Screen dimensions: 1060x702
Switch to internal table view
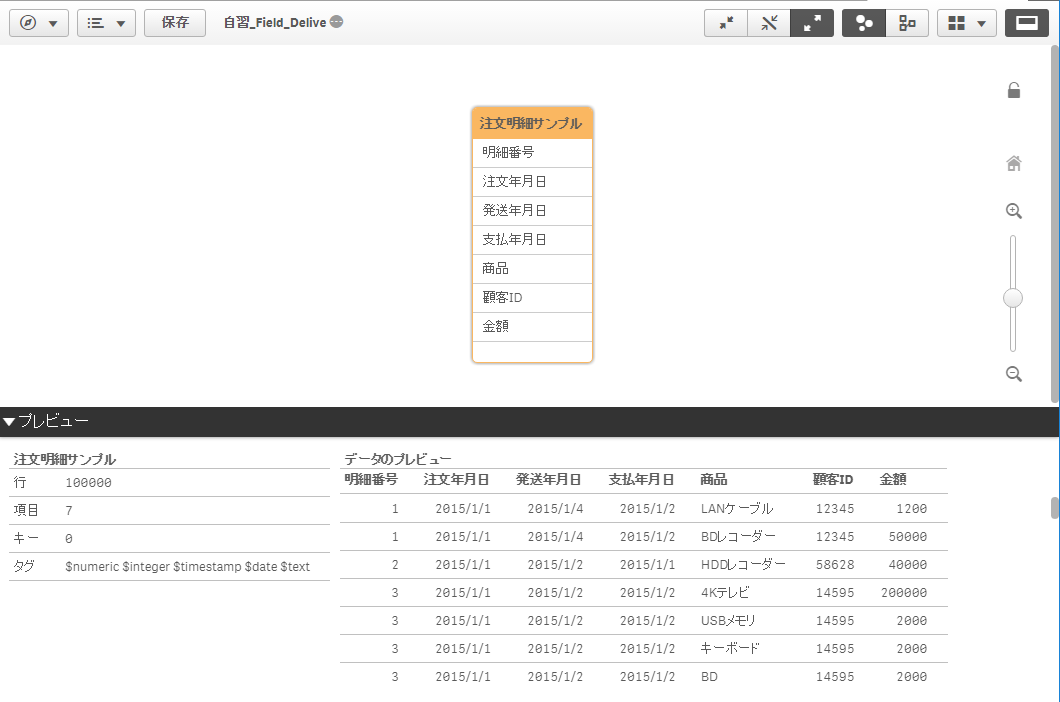[864, 23]
